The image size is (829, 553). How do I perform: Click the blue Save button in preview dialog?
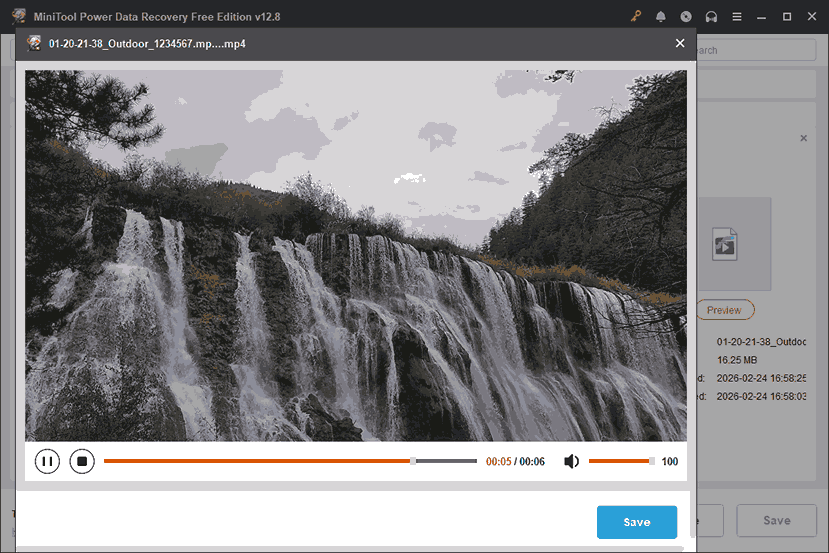click(637, 522)
